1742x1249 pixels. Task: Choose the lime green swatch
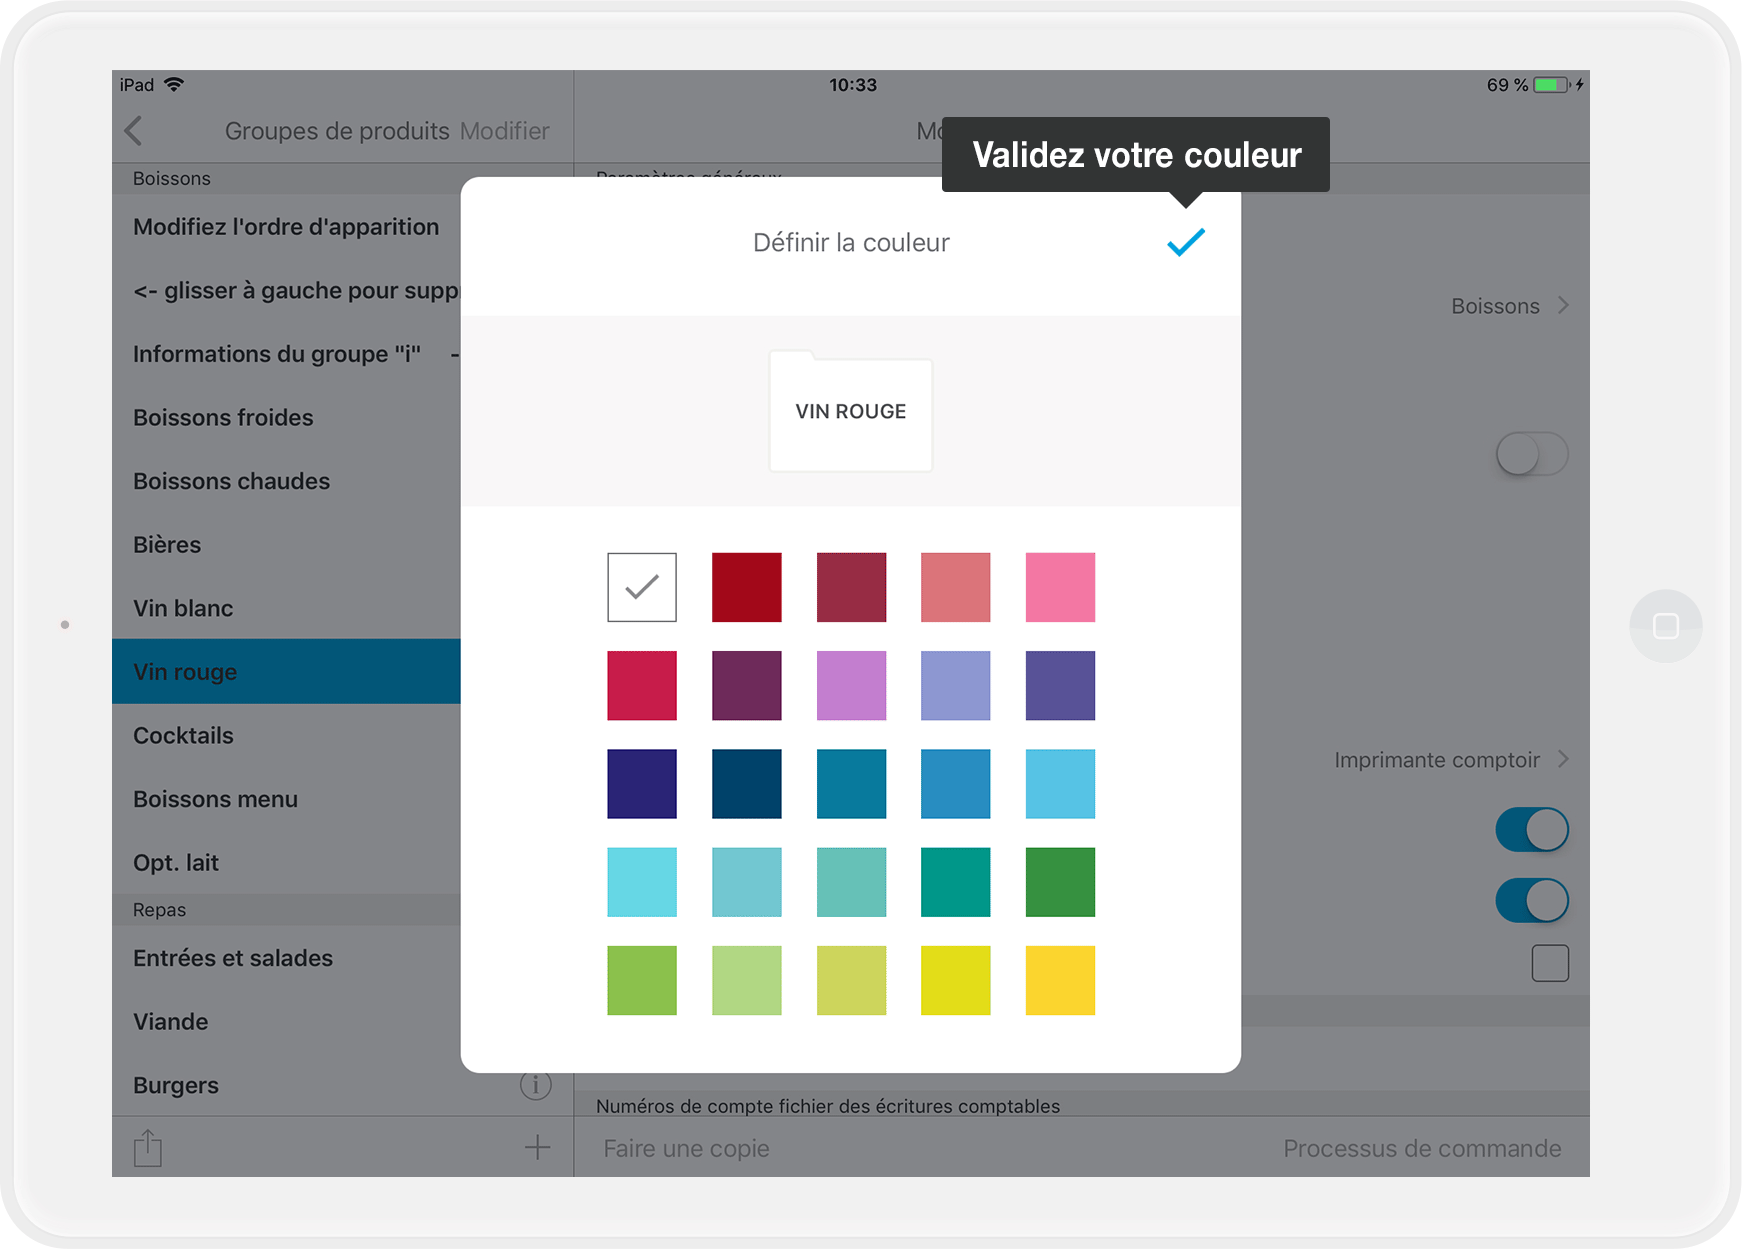click(642, 980)
